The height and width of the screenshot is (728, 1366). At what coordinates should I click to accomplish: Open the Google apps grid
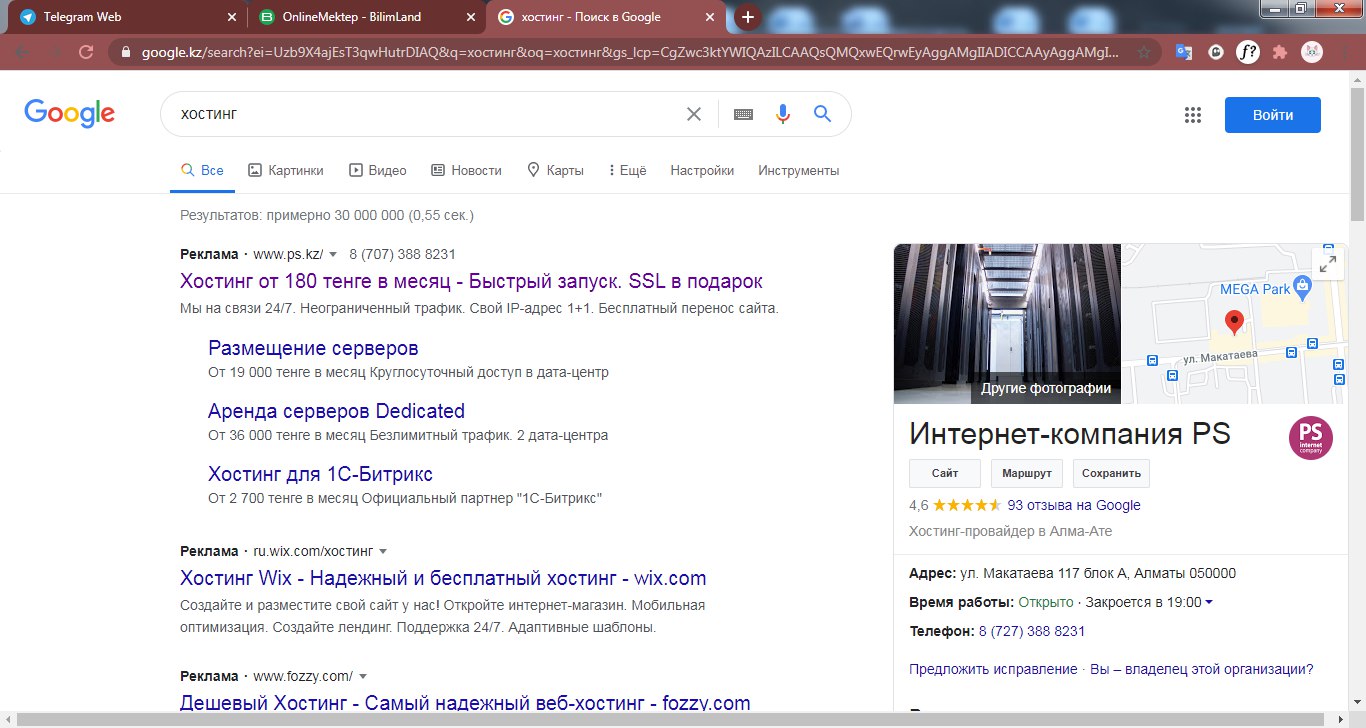point(1192,115)
